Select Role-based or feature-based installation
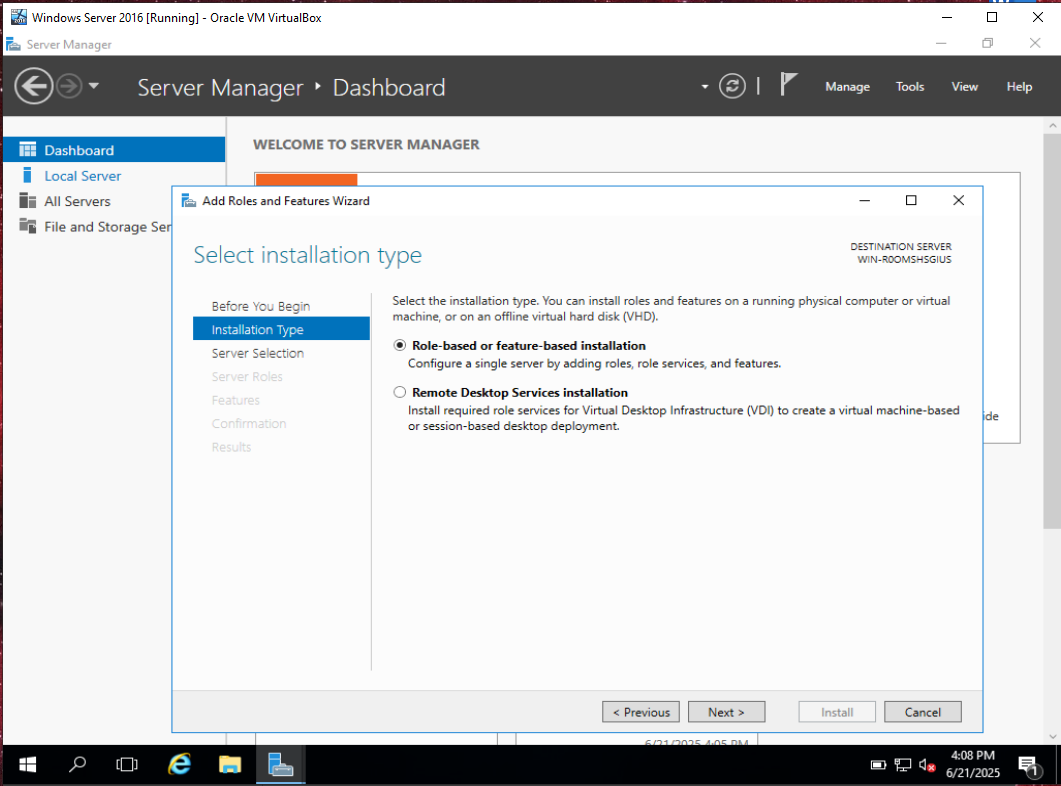 pos(400,346)
